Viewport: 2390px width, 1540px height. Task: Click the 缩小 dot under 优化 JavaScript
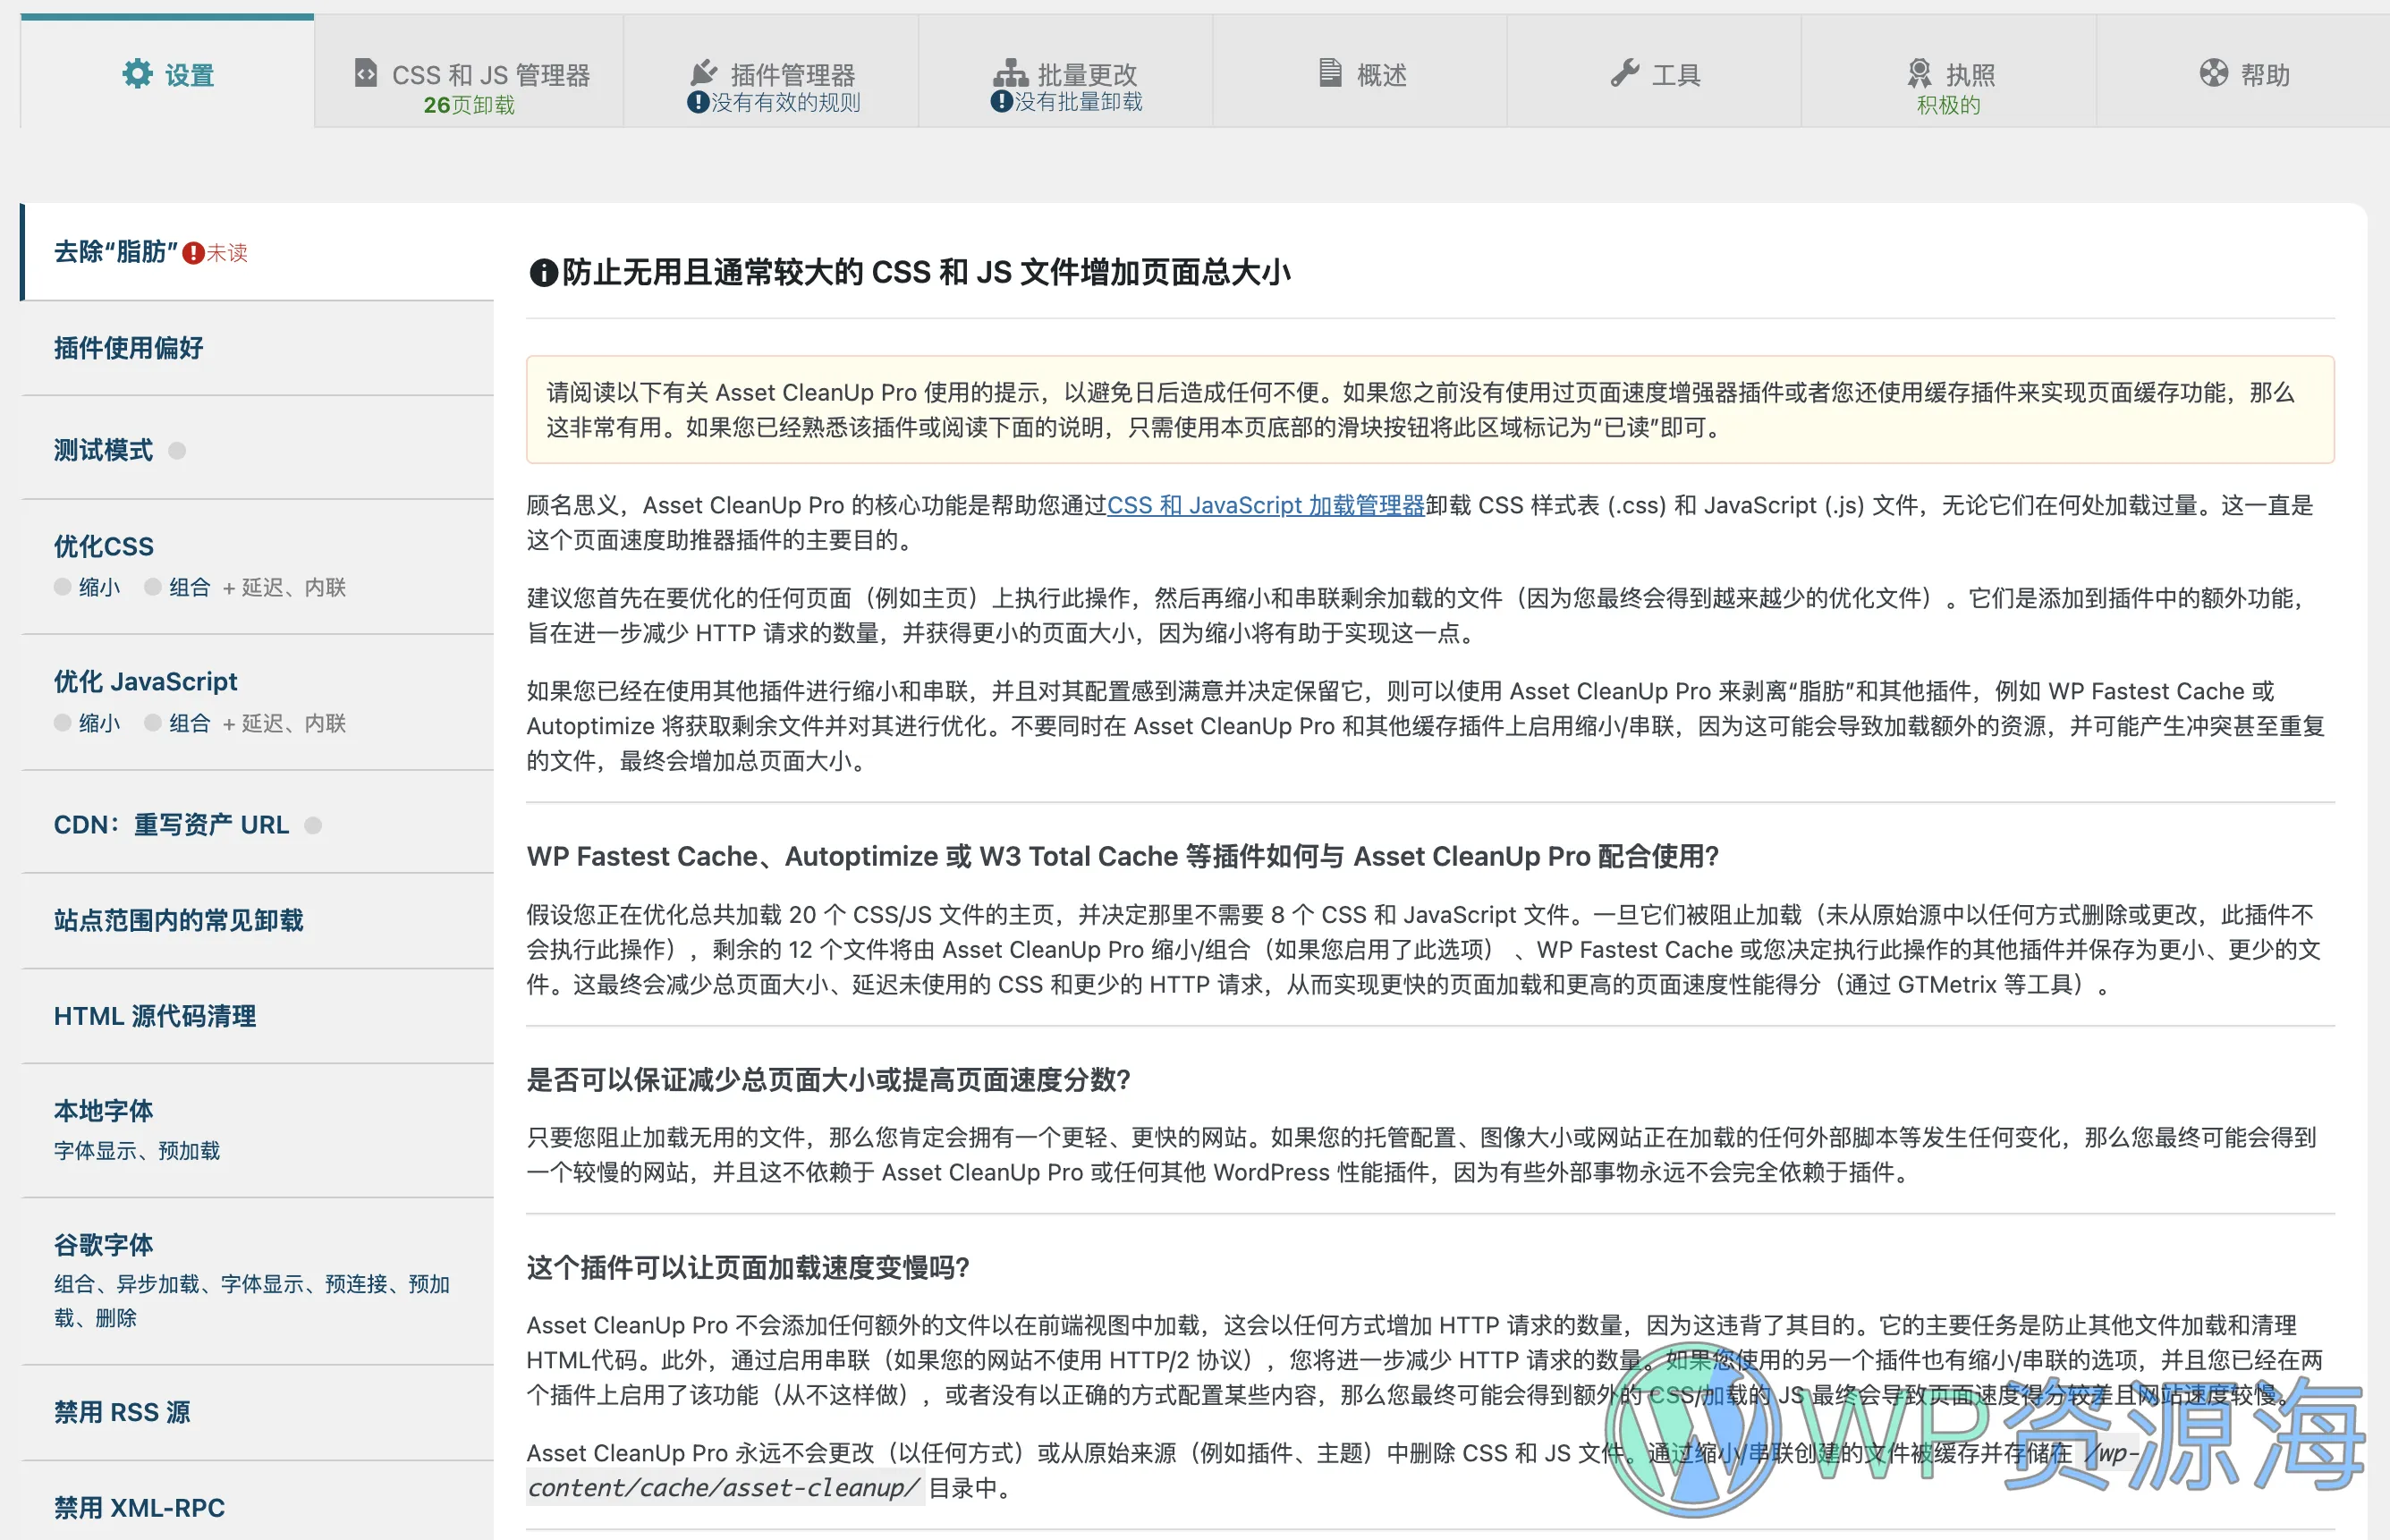62,723
